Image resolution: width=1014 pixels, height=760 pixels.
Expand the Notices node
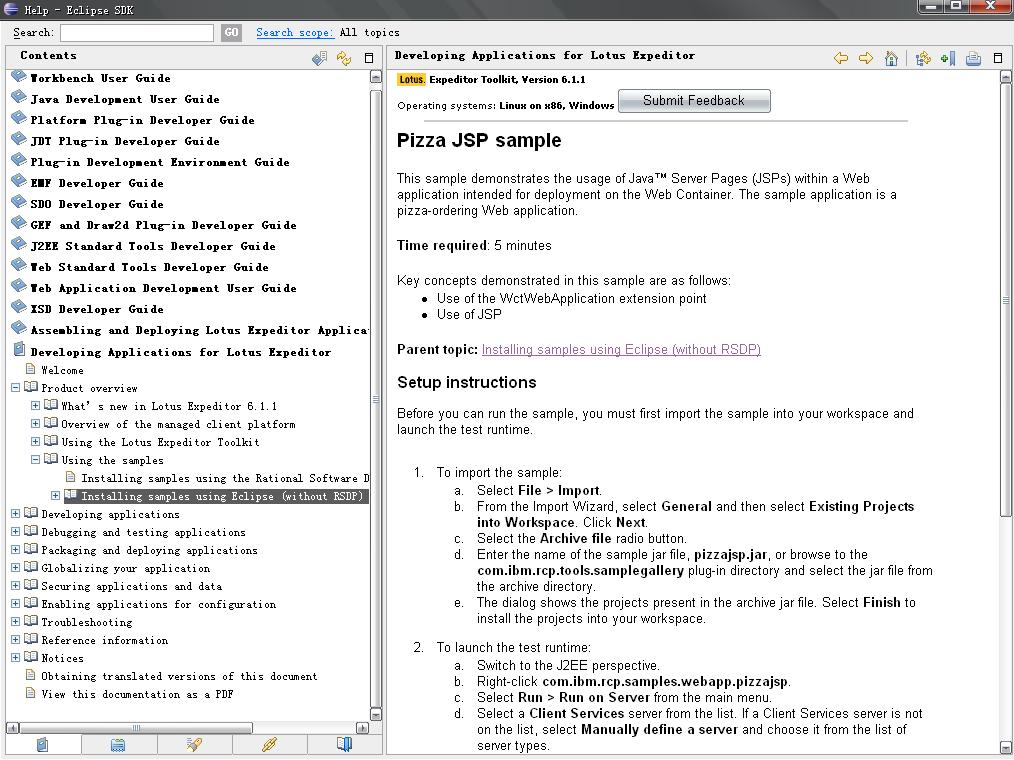[x=16, y=658]
